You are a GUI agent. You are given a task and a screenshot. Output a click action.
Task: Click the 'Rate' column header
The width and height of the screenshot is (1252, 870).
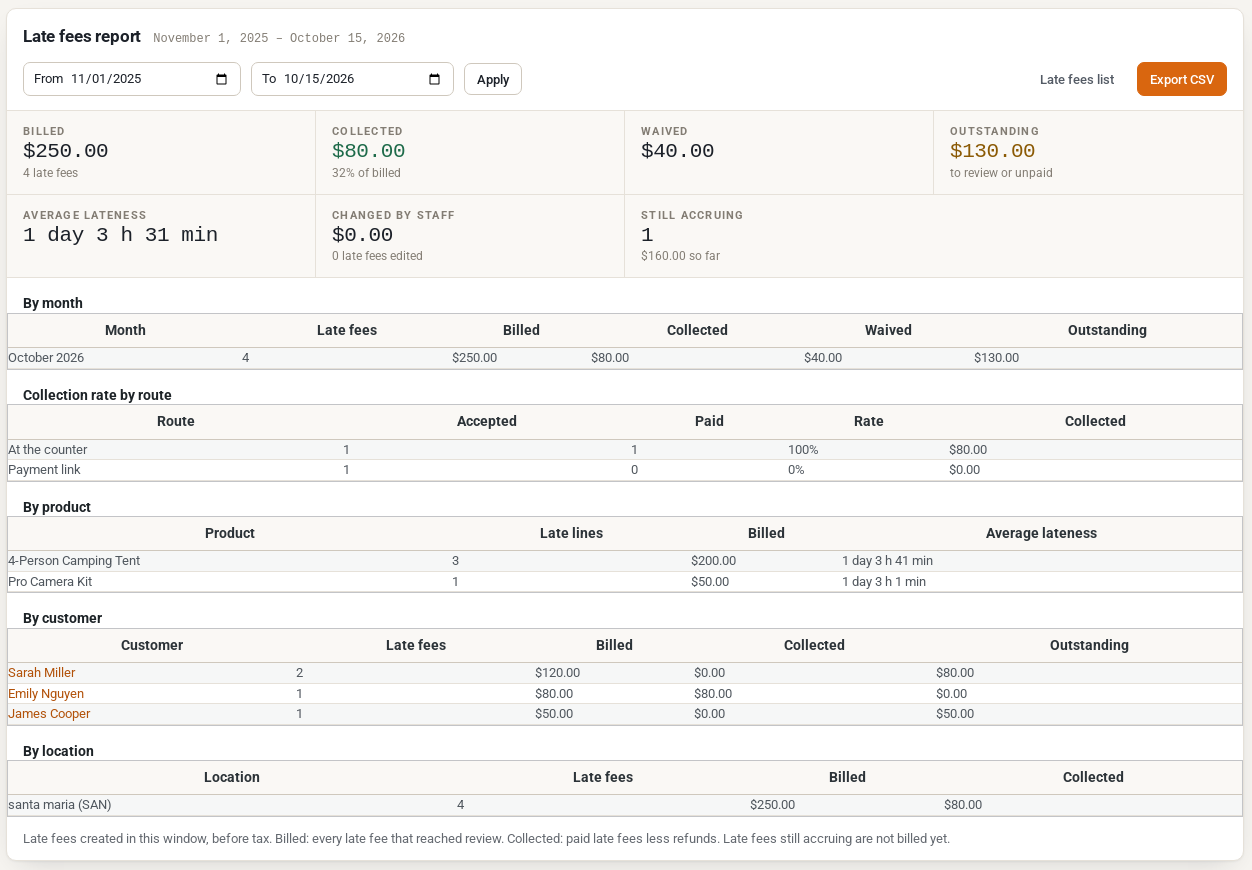tap(869, 421)
